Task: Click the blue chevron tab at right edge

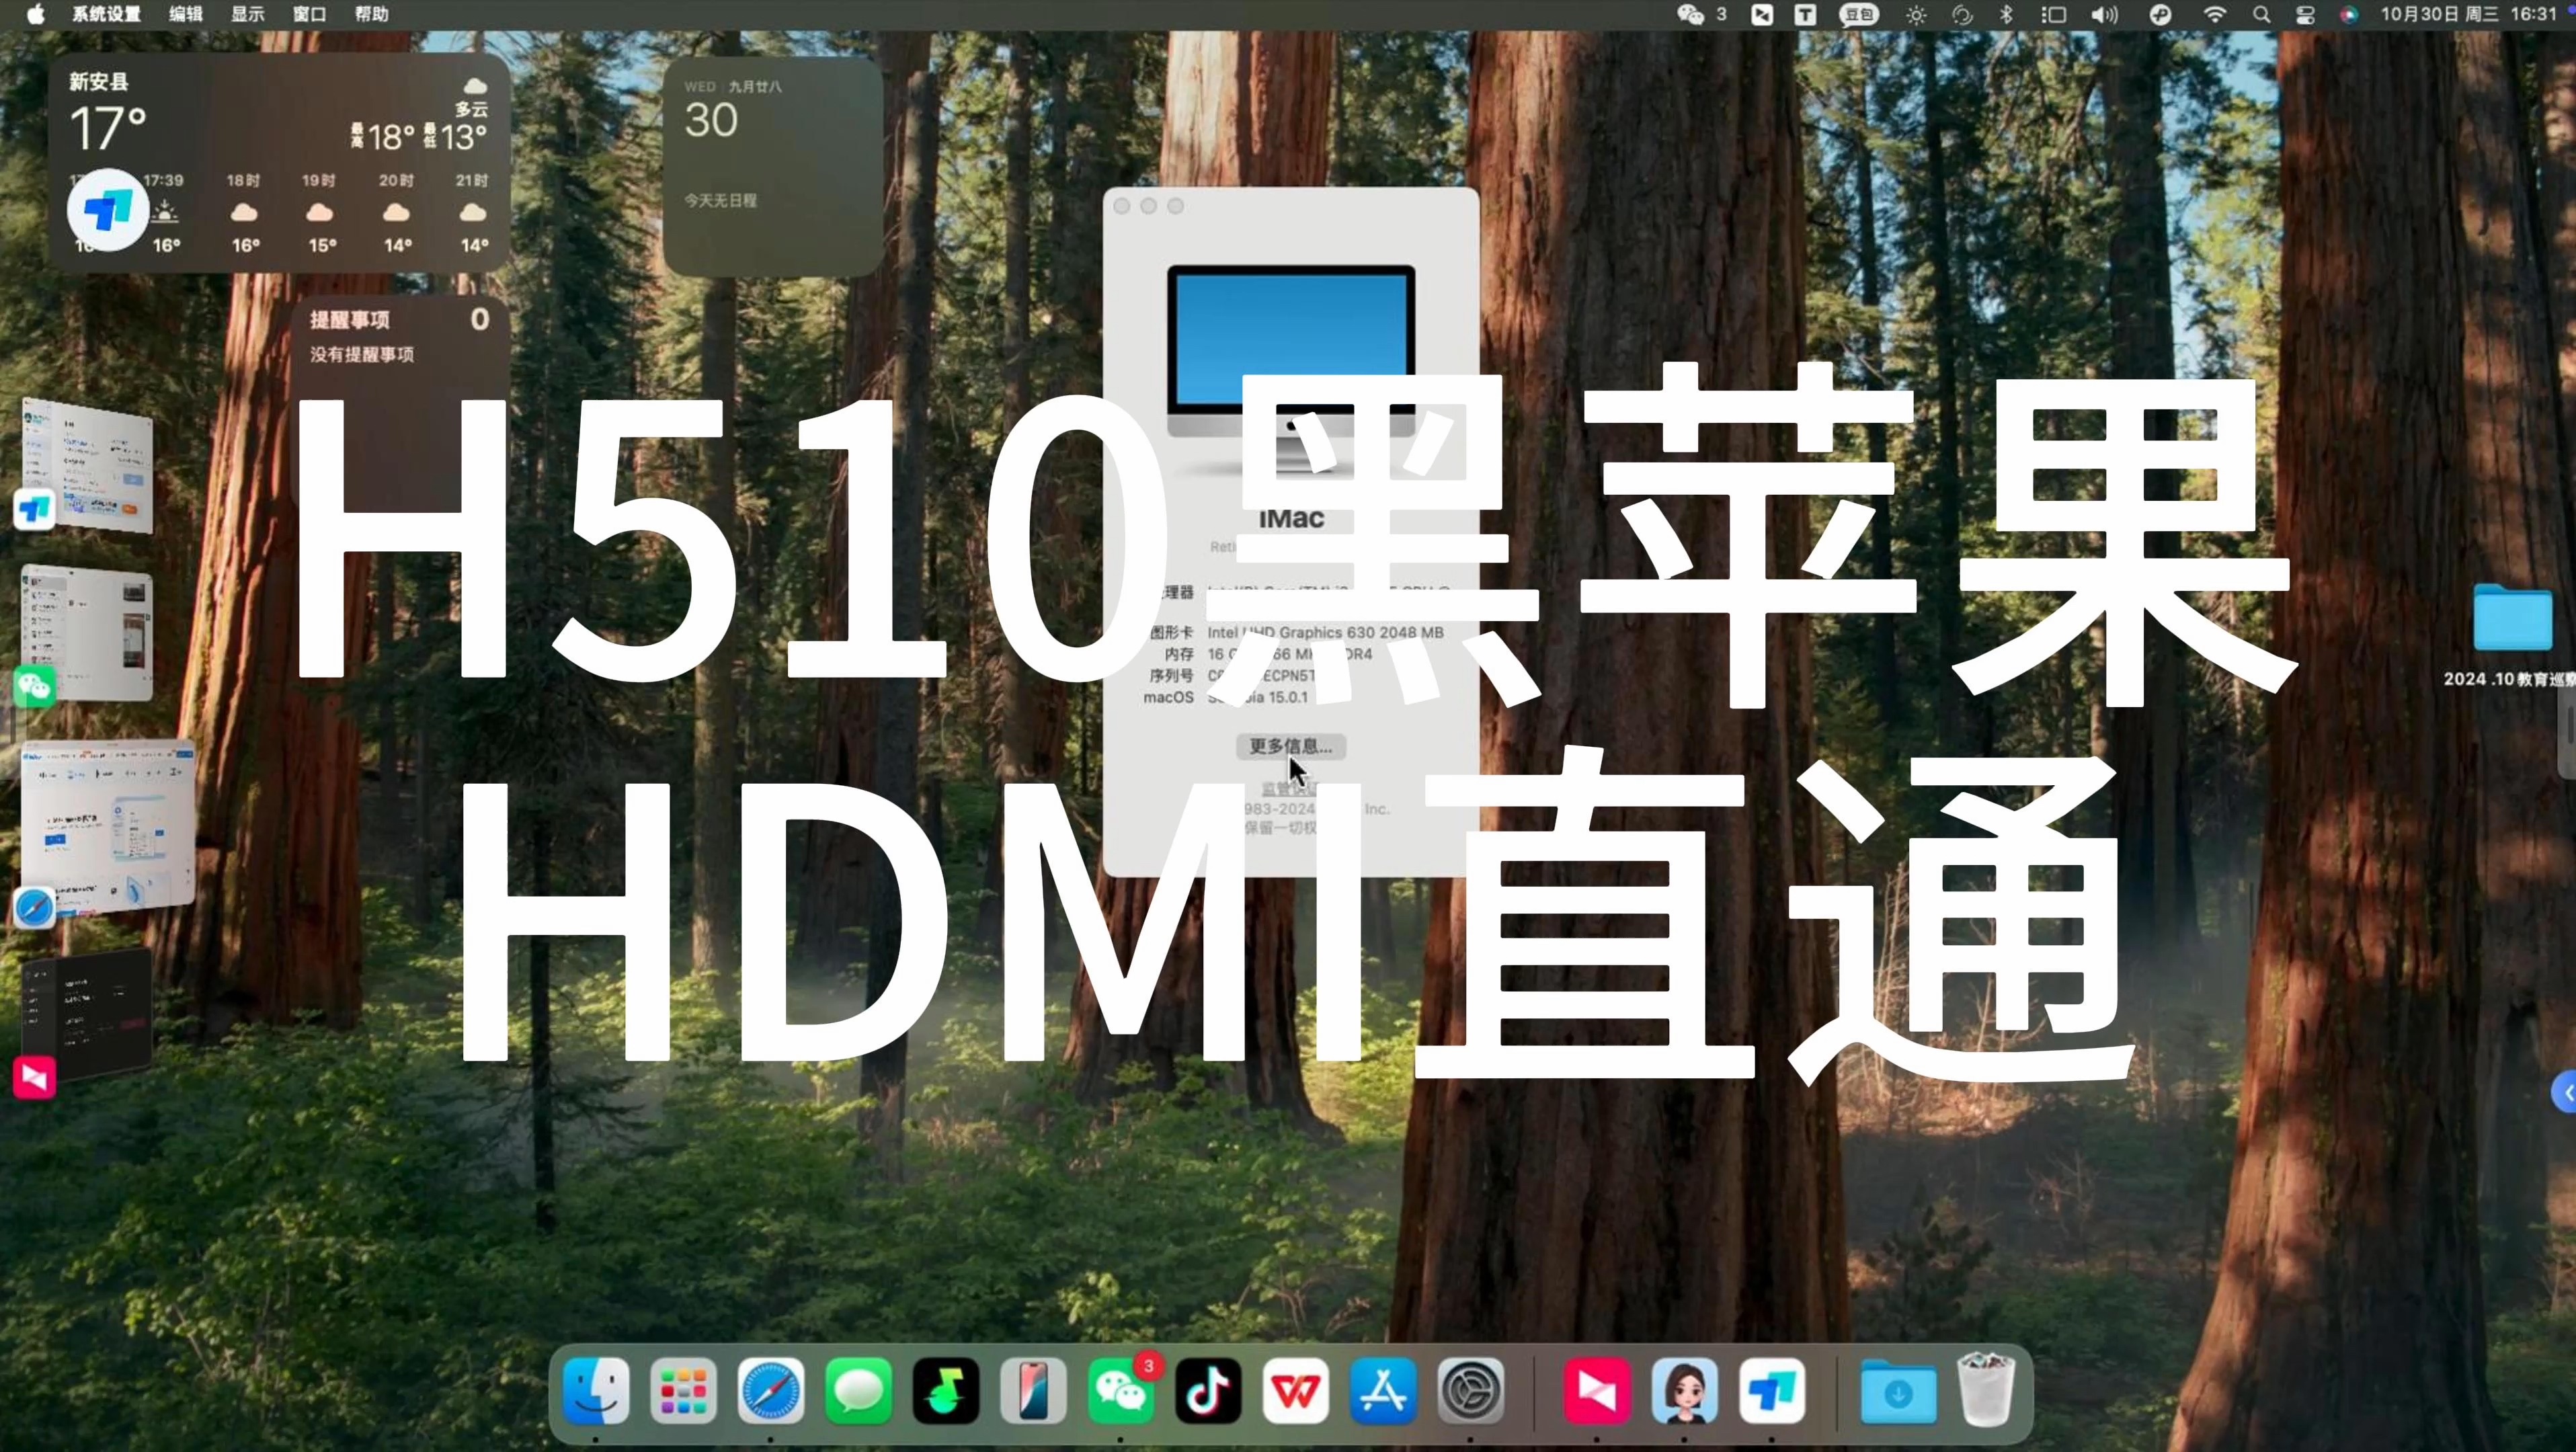Action: tap(2566, 1092)
